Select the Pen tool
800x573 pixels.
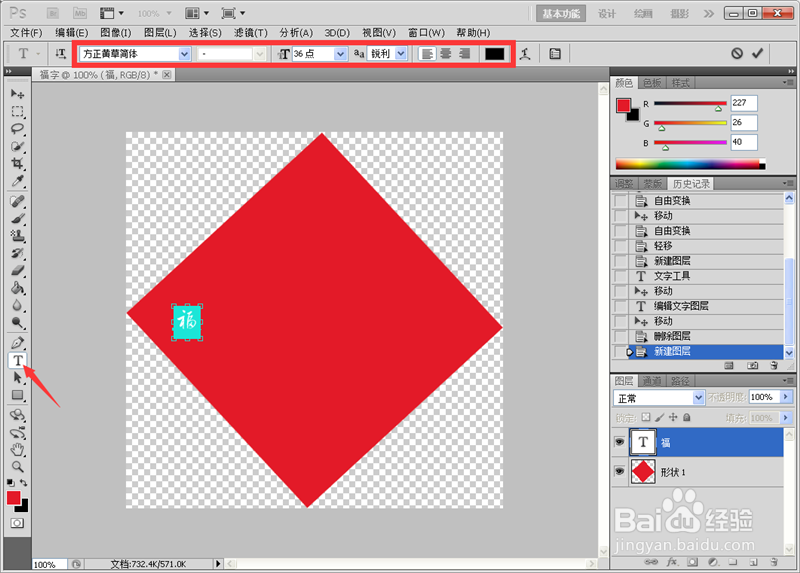tap(17, 343)
